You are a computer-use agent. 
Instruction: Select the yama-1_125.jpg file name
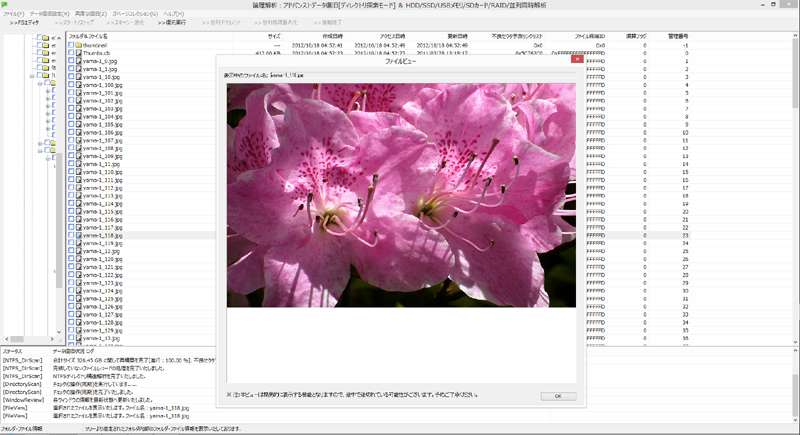(103, 298)
